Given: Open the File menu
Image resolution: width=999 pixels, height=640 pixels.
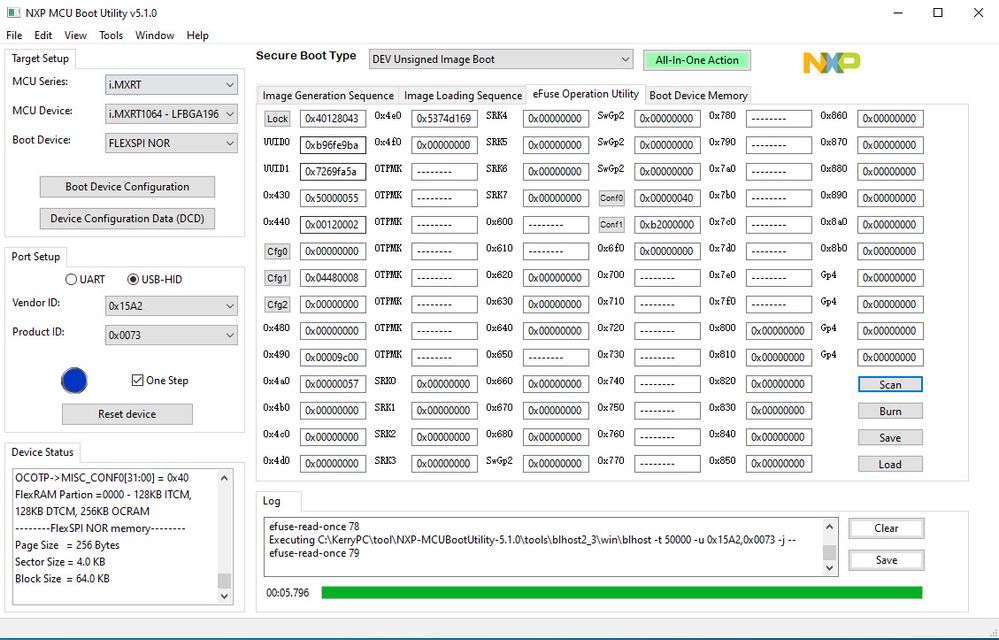Looking at the screenshot, I should coord(14,36).
